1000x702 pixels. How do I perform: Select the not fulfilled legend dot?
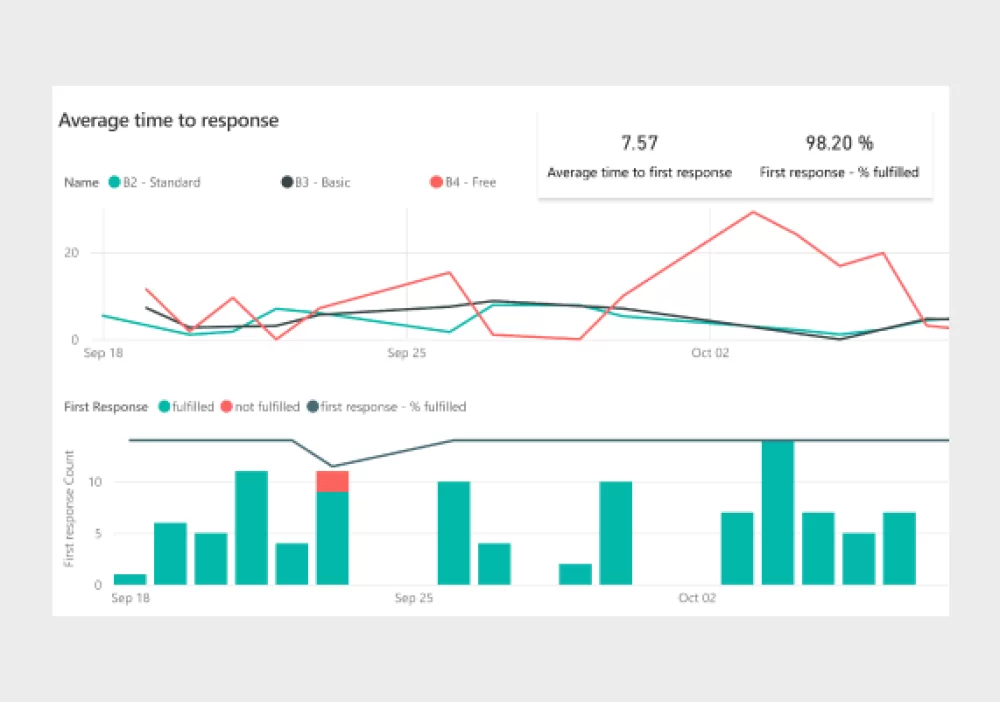tap(226, 407)
